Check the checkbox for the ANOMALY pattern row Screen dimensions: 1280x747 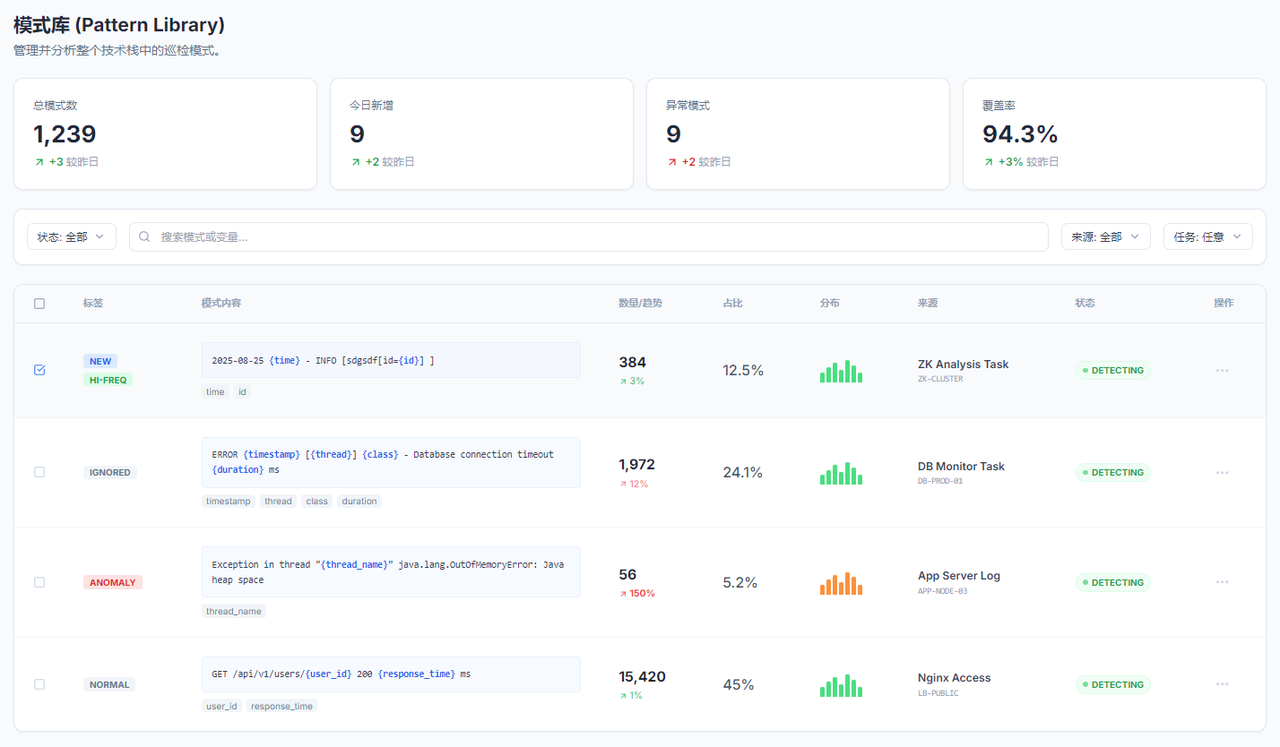point(40,582)
